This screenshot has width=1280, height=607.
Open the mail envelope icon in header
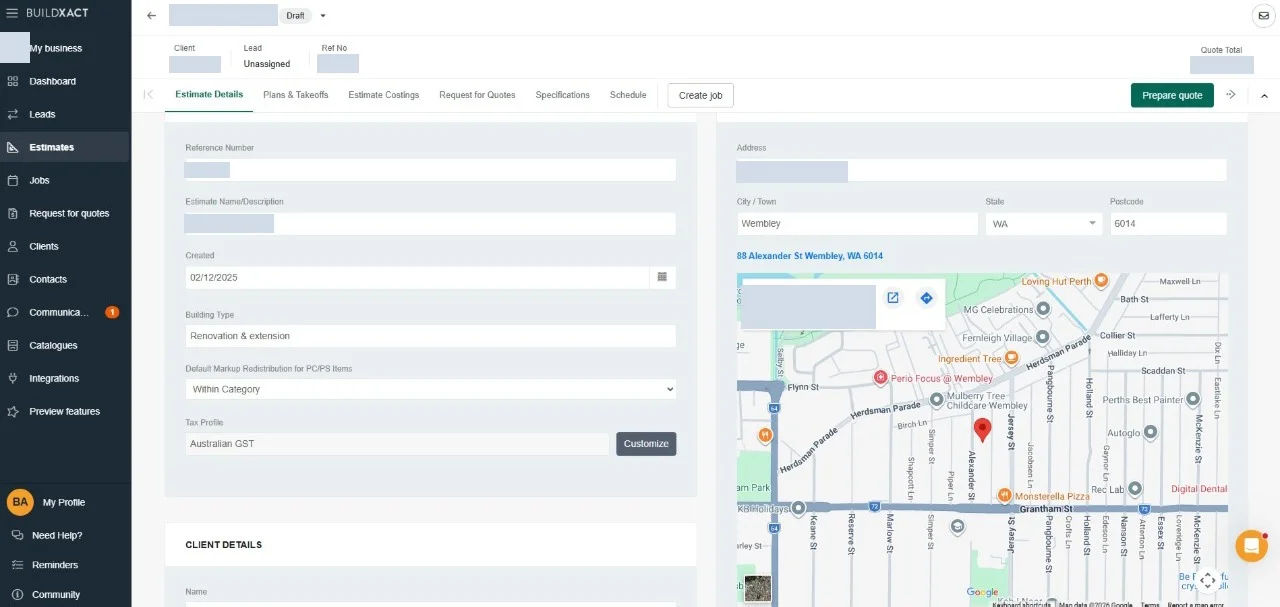pos(1262,16)
